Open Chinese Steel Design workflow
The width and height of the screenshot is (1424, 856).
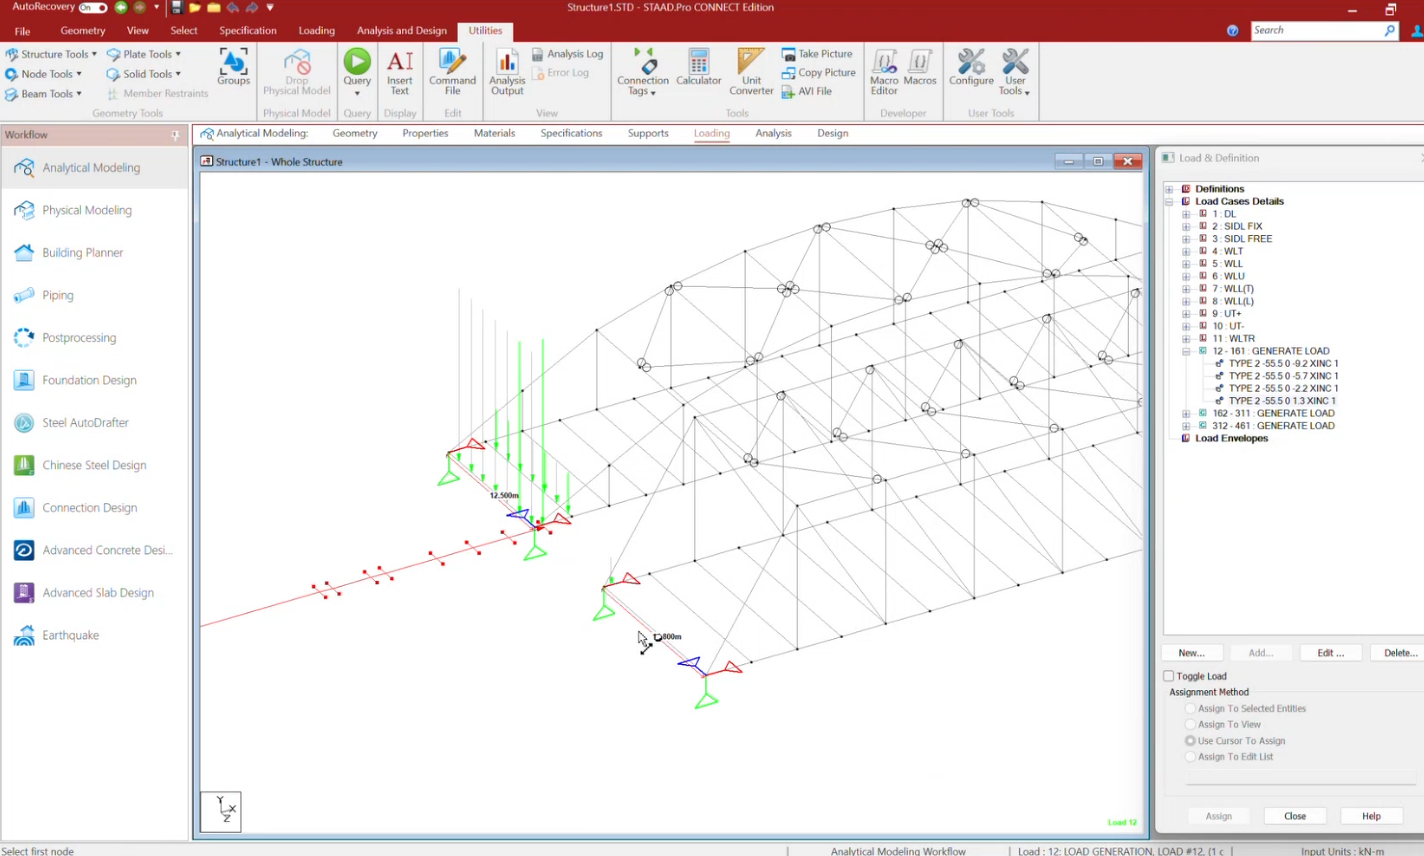click(x=94, y=465)
